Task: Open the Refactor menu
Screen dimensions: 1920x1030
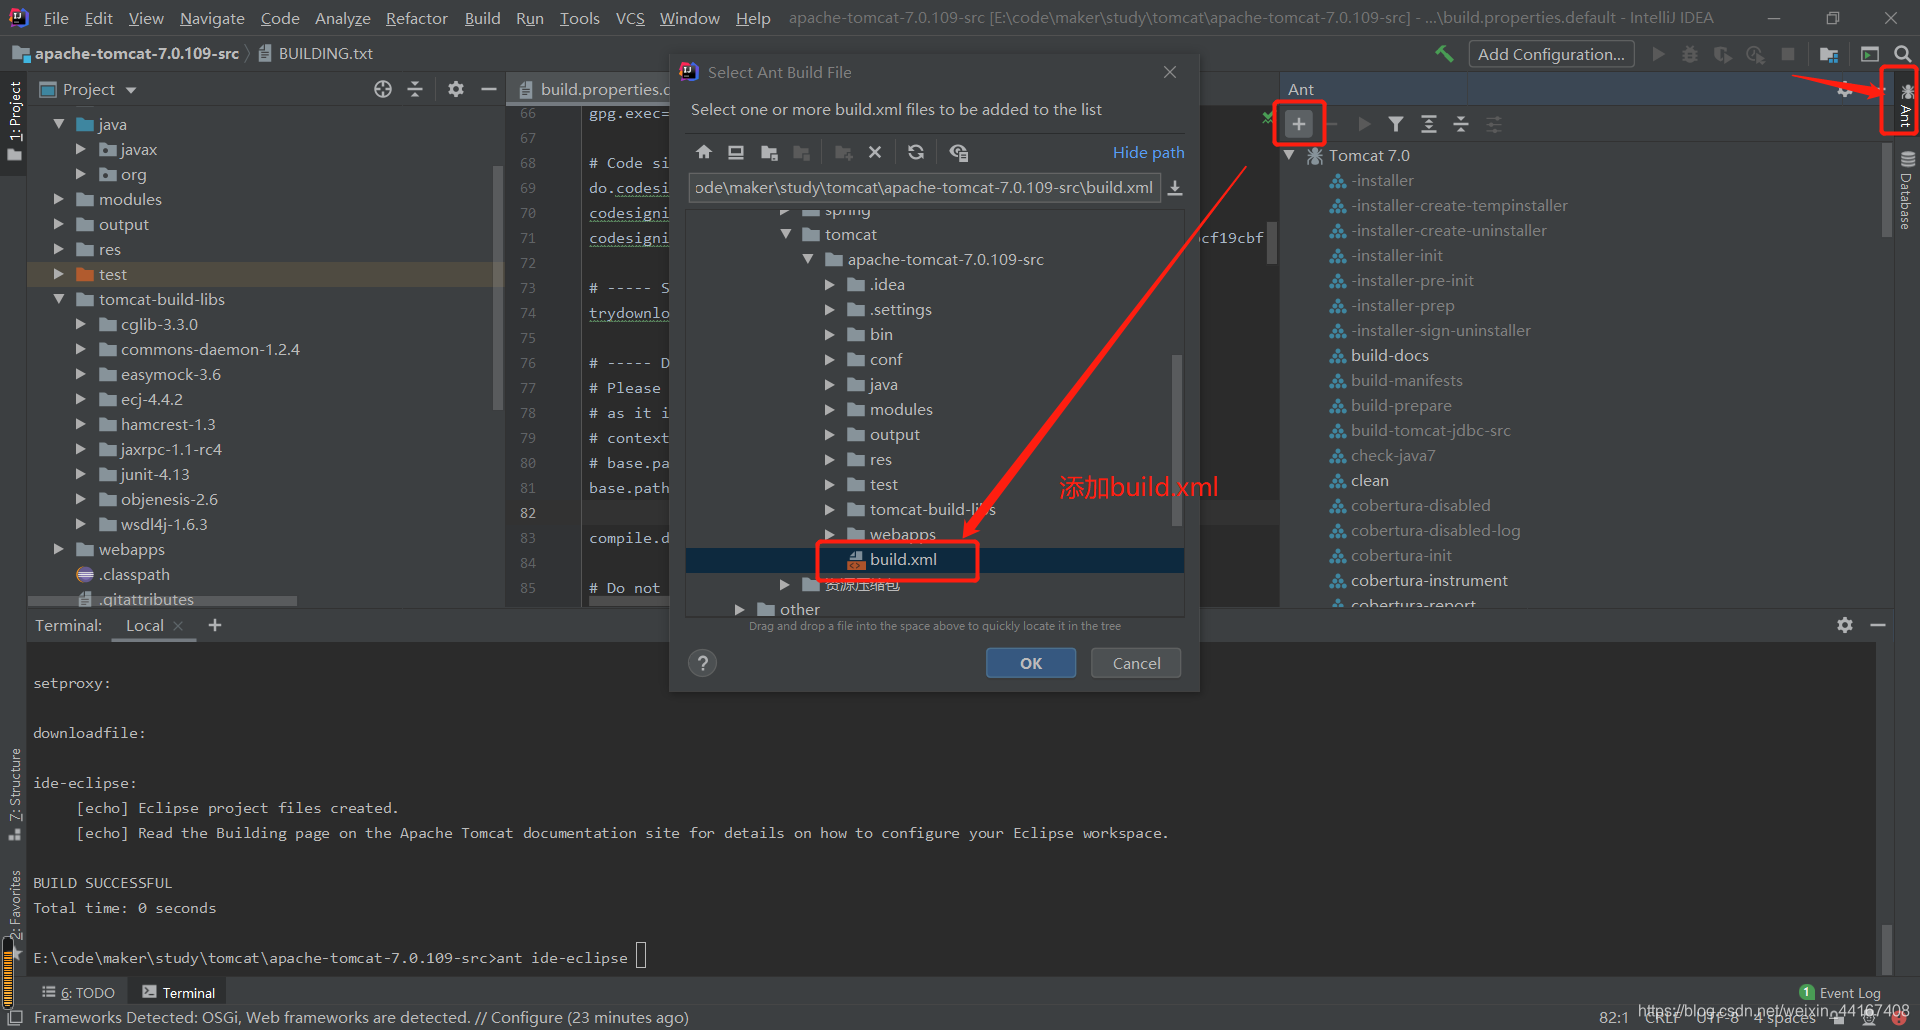Action: click(x=416, y=18)
